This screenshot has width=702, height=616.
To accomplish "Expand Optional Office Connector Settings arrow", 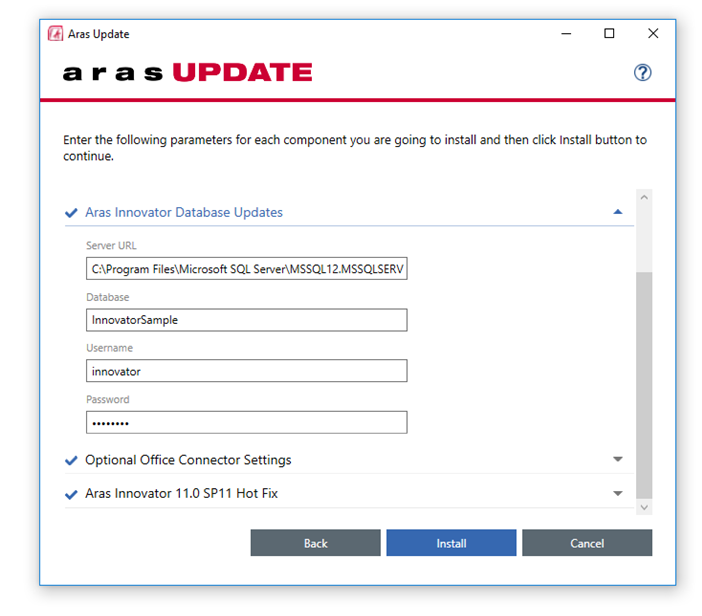I will (x=617, y=460).
